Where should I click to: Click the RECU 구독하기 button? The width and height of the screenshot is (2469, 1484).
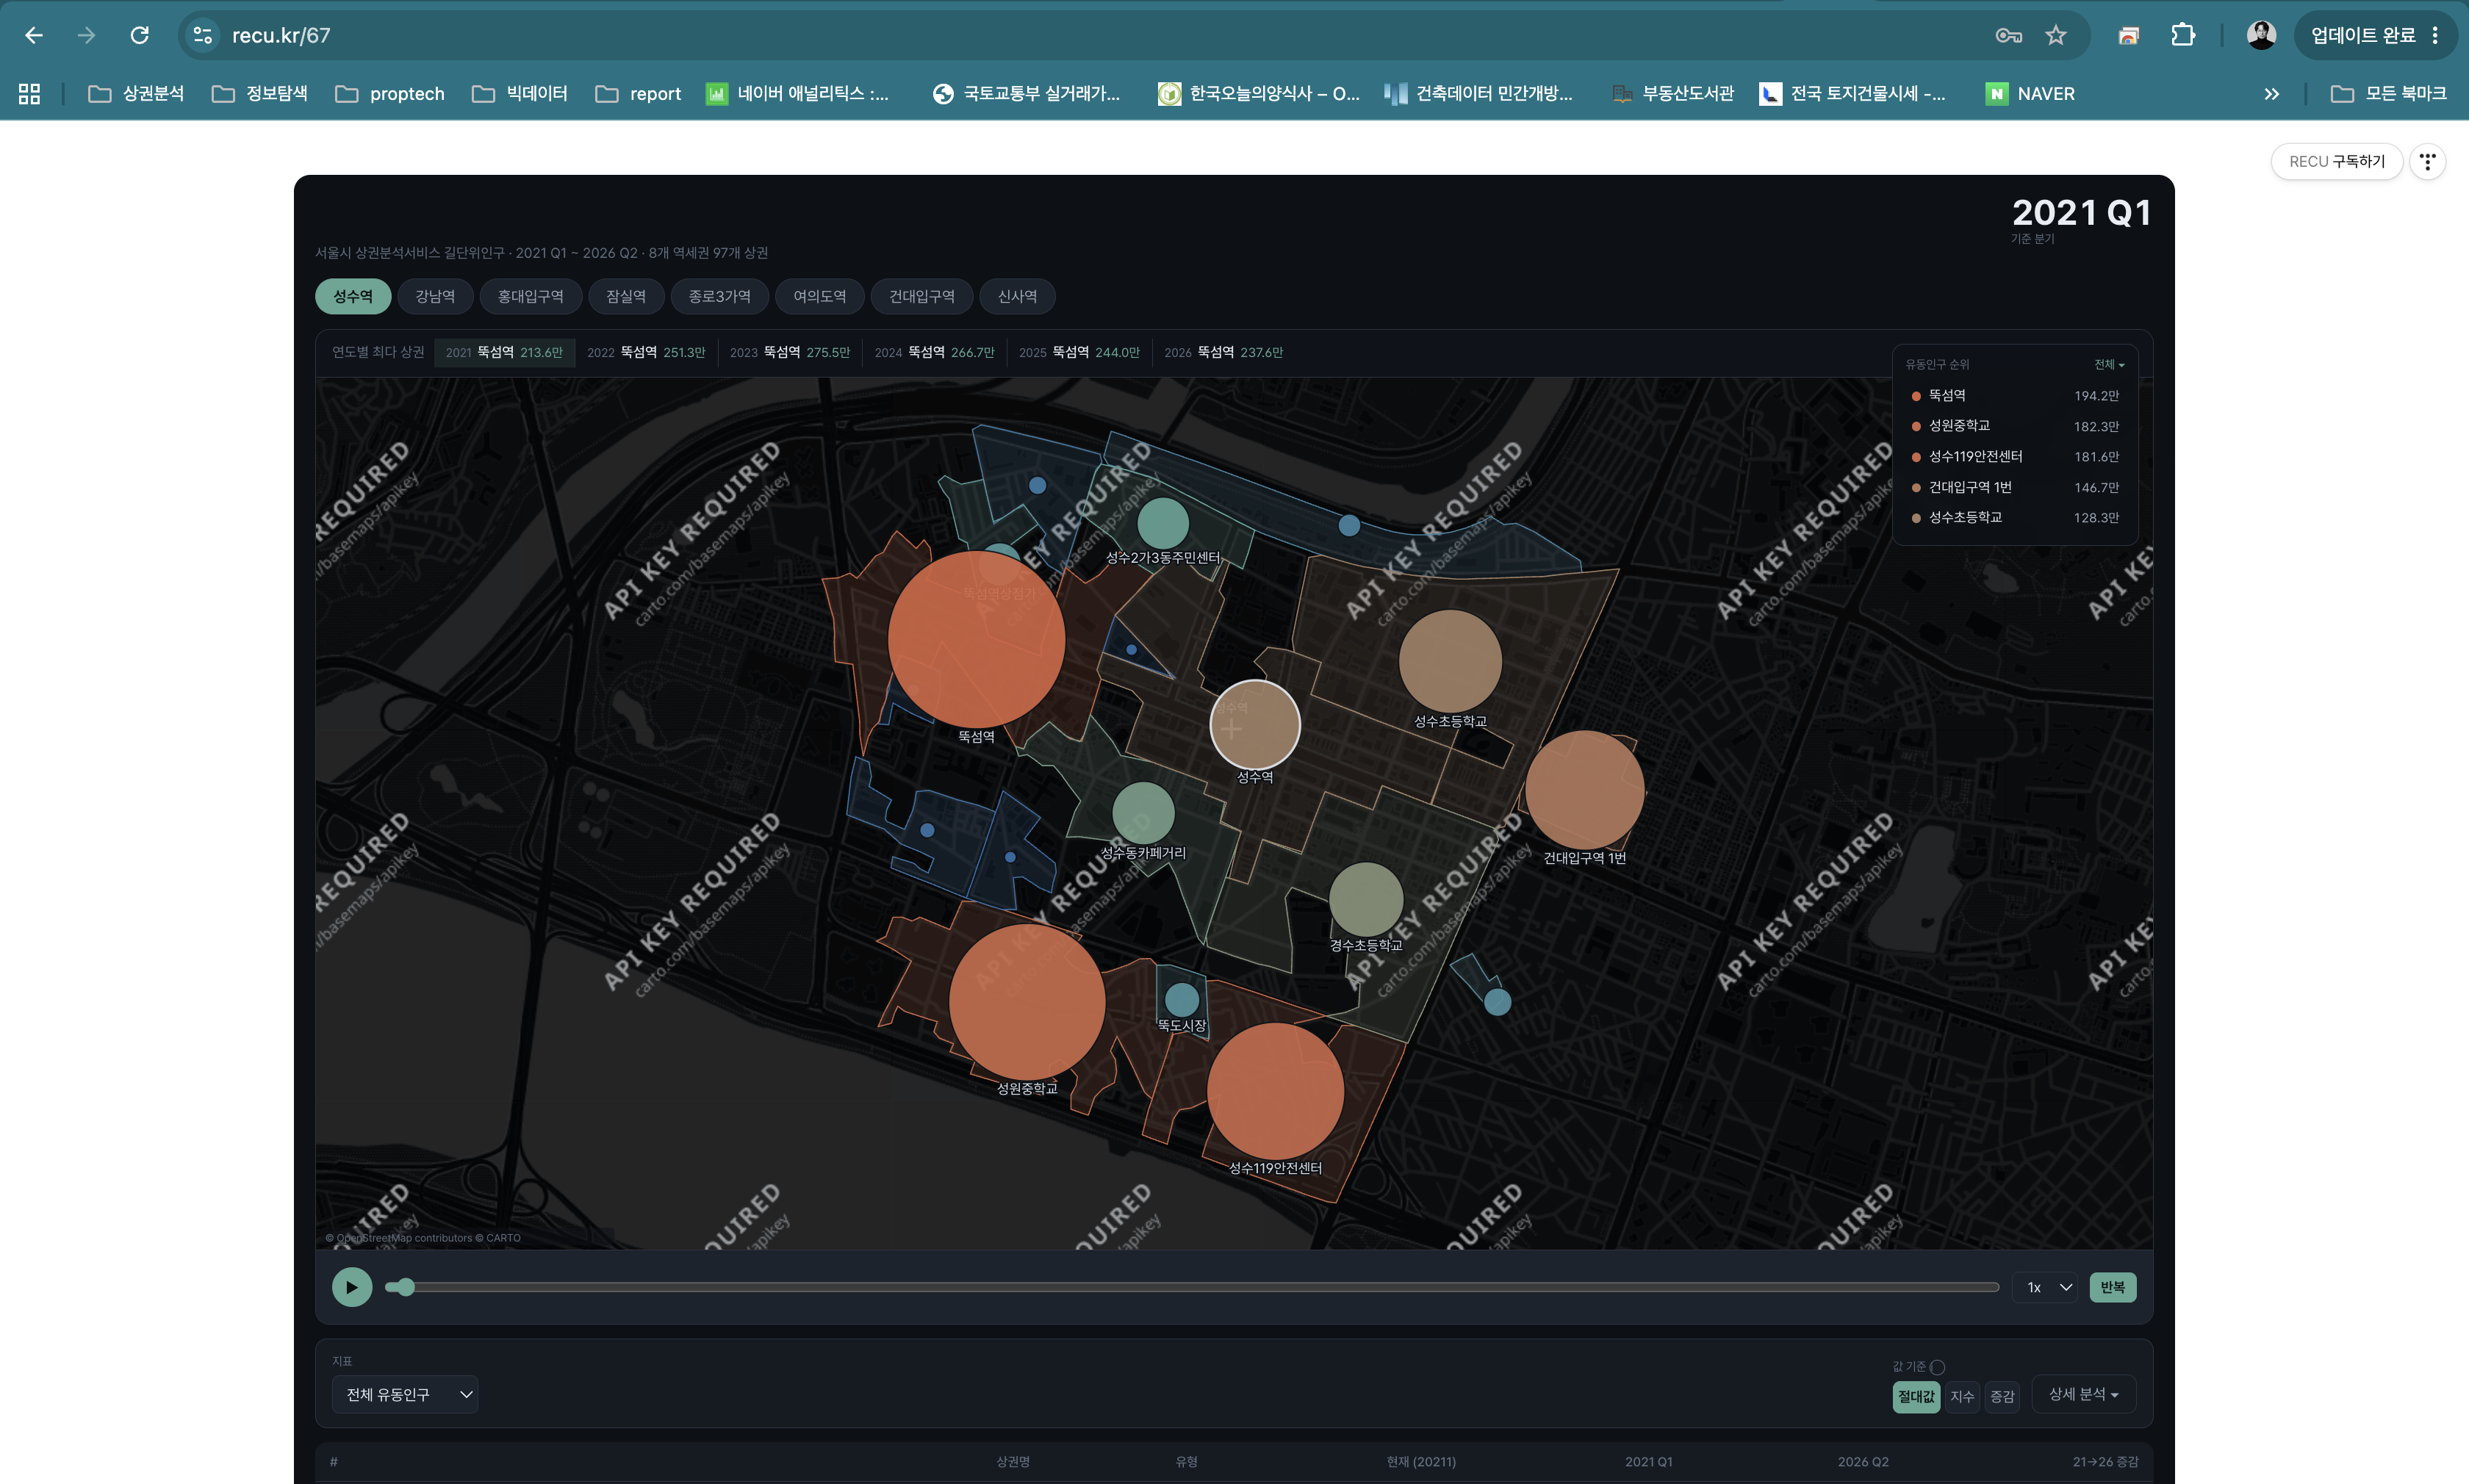point(2336,161)
